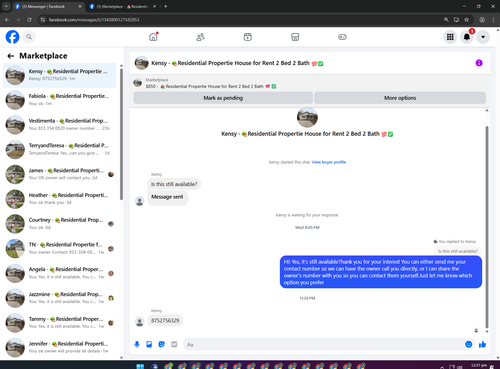Open the Friends icon in top navigation
500x369 pixels.
coord(200,37)
